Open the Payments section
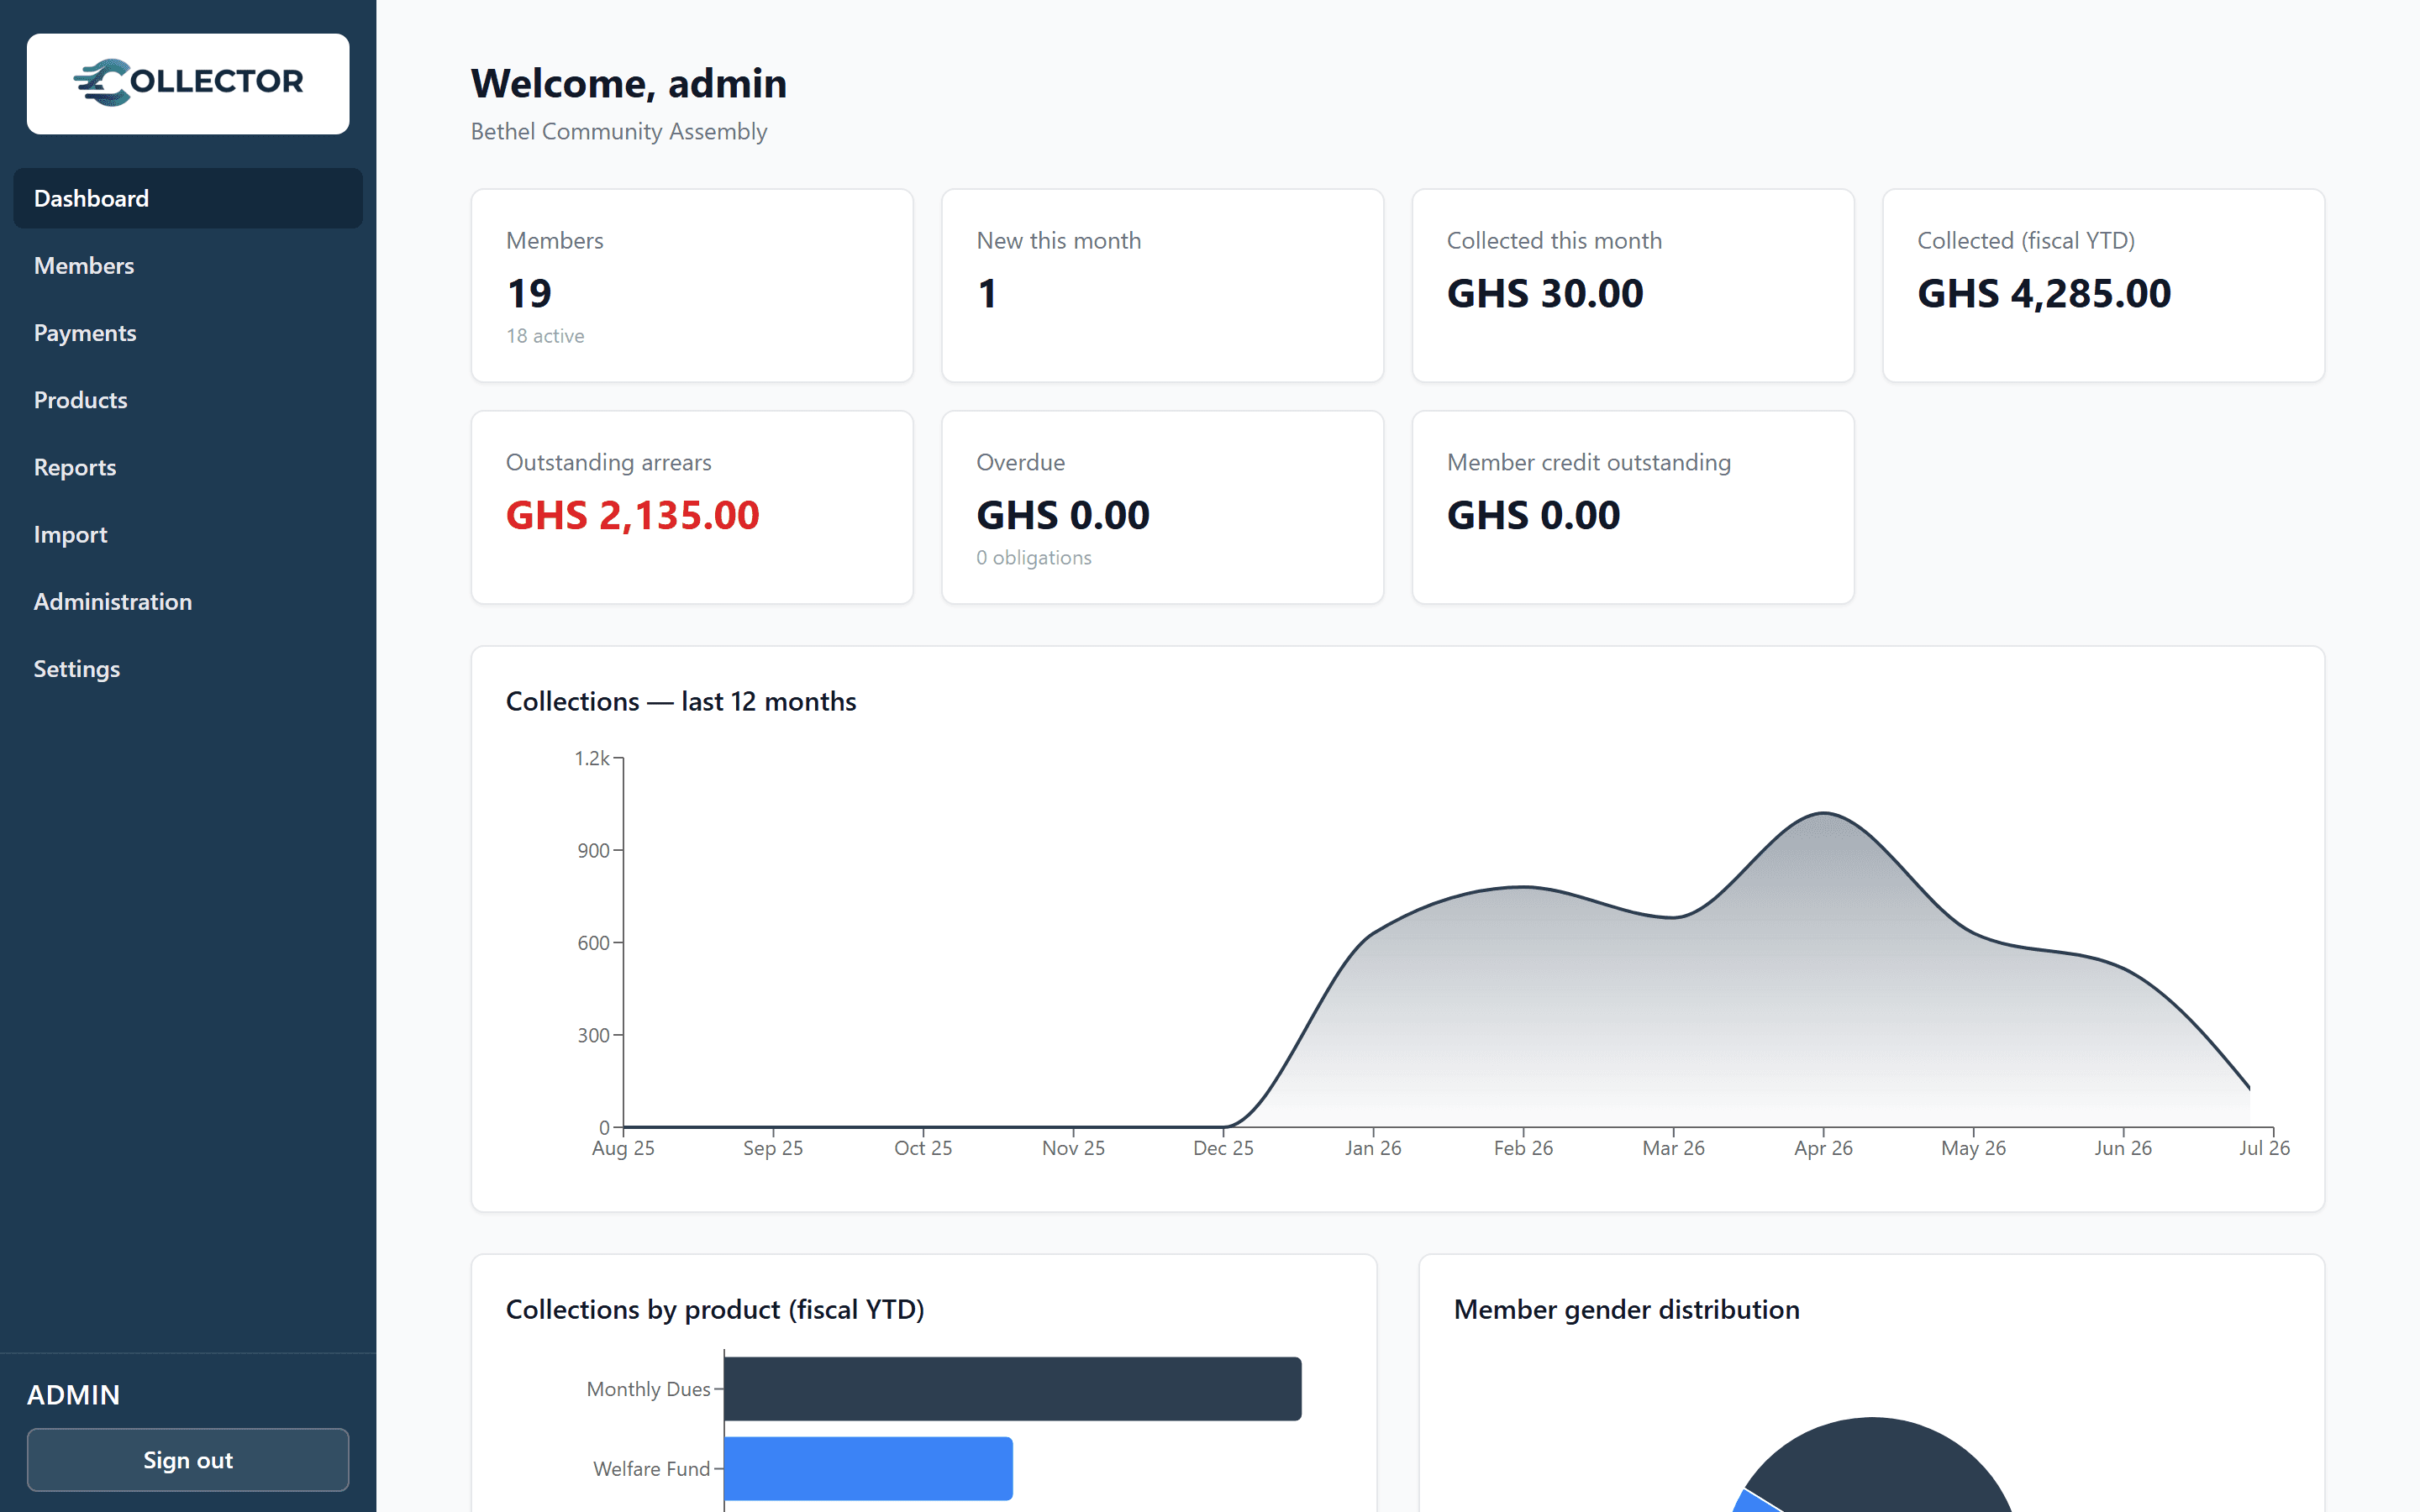 pos(188,332)
